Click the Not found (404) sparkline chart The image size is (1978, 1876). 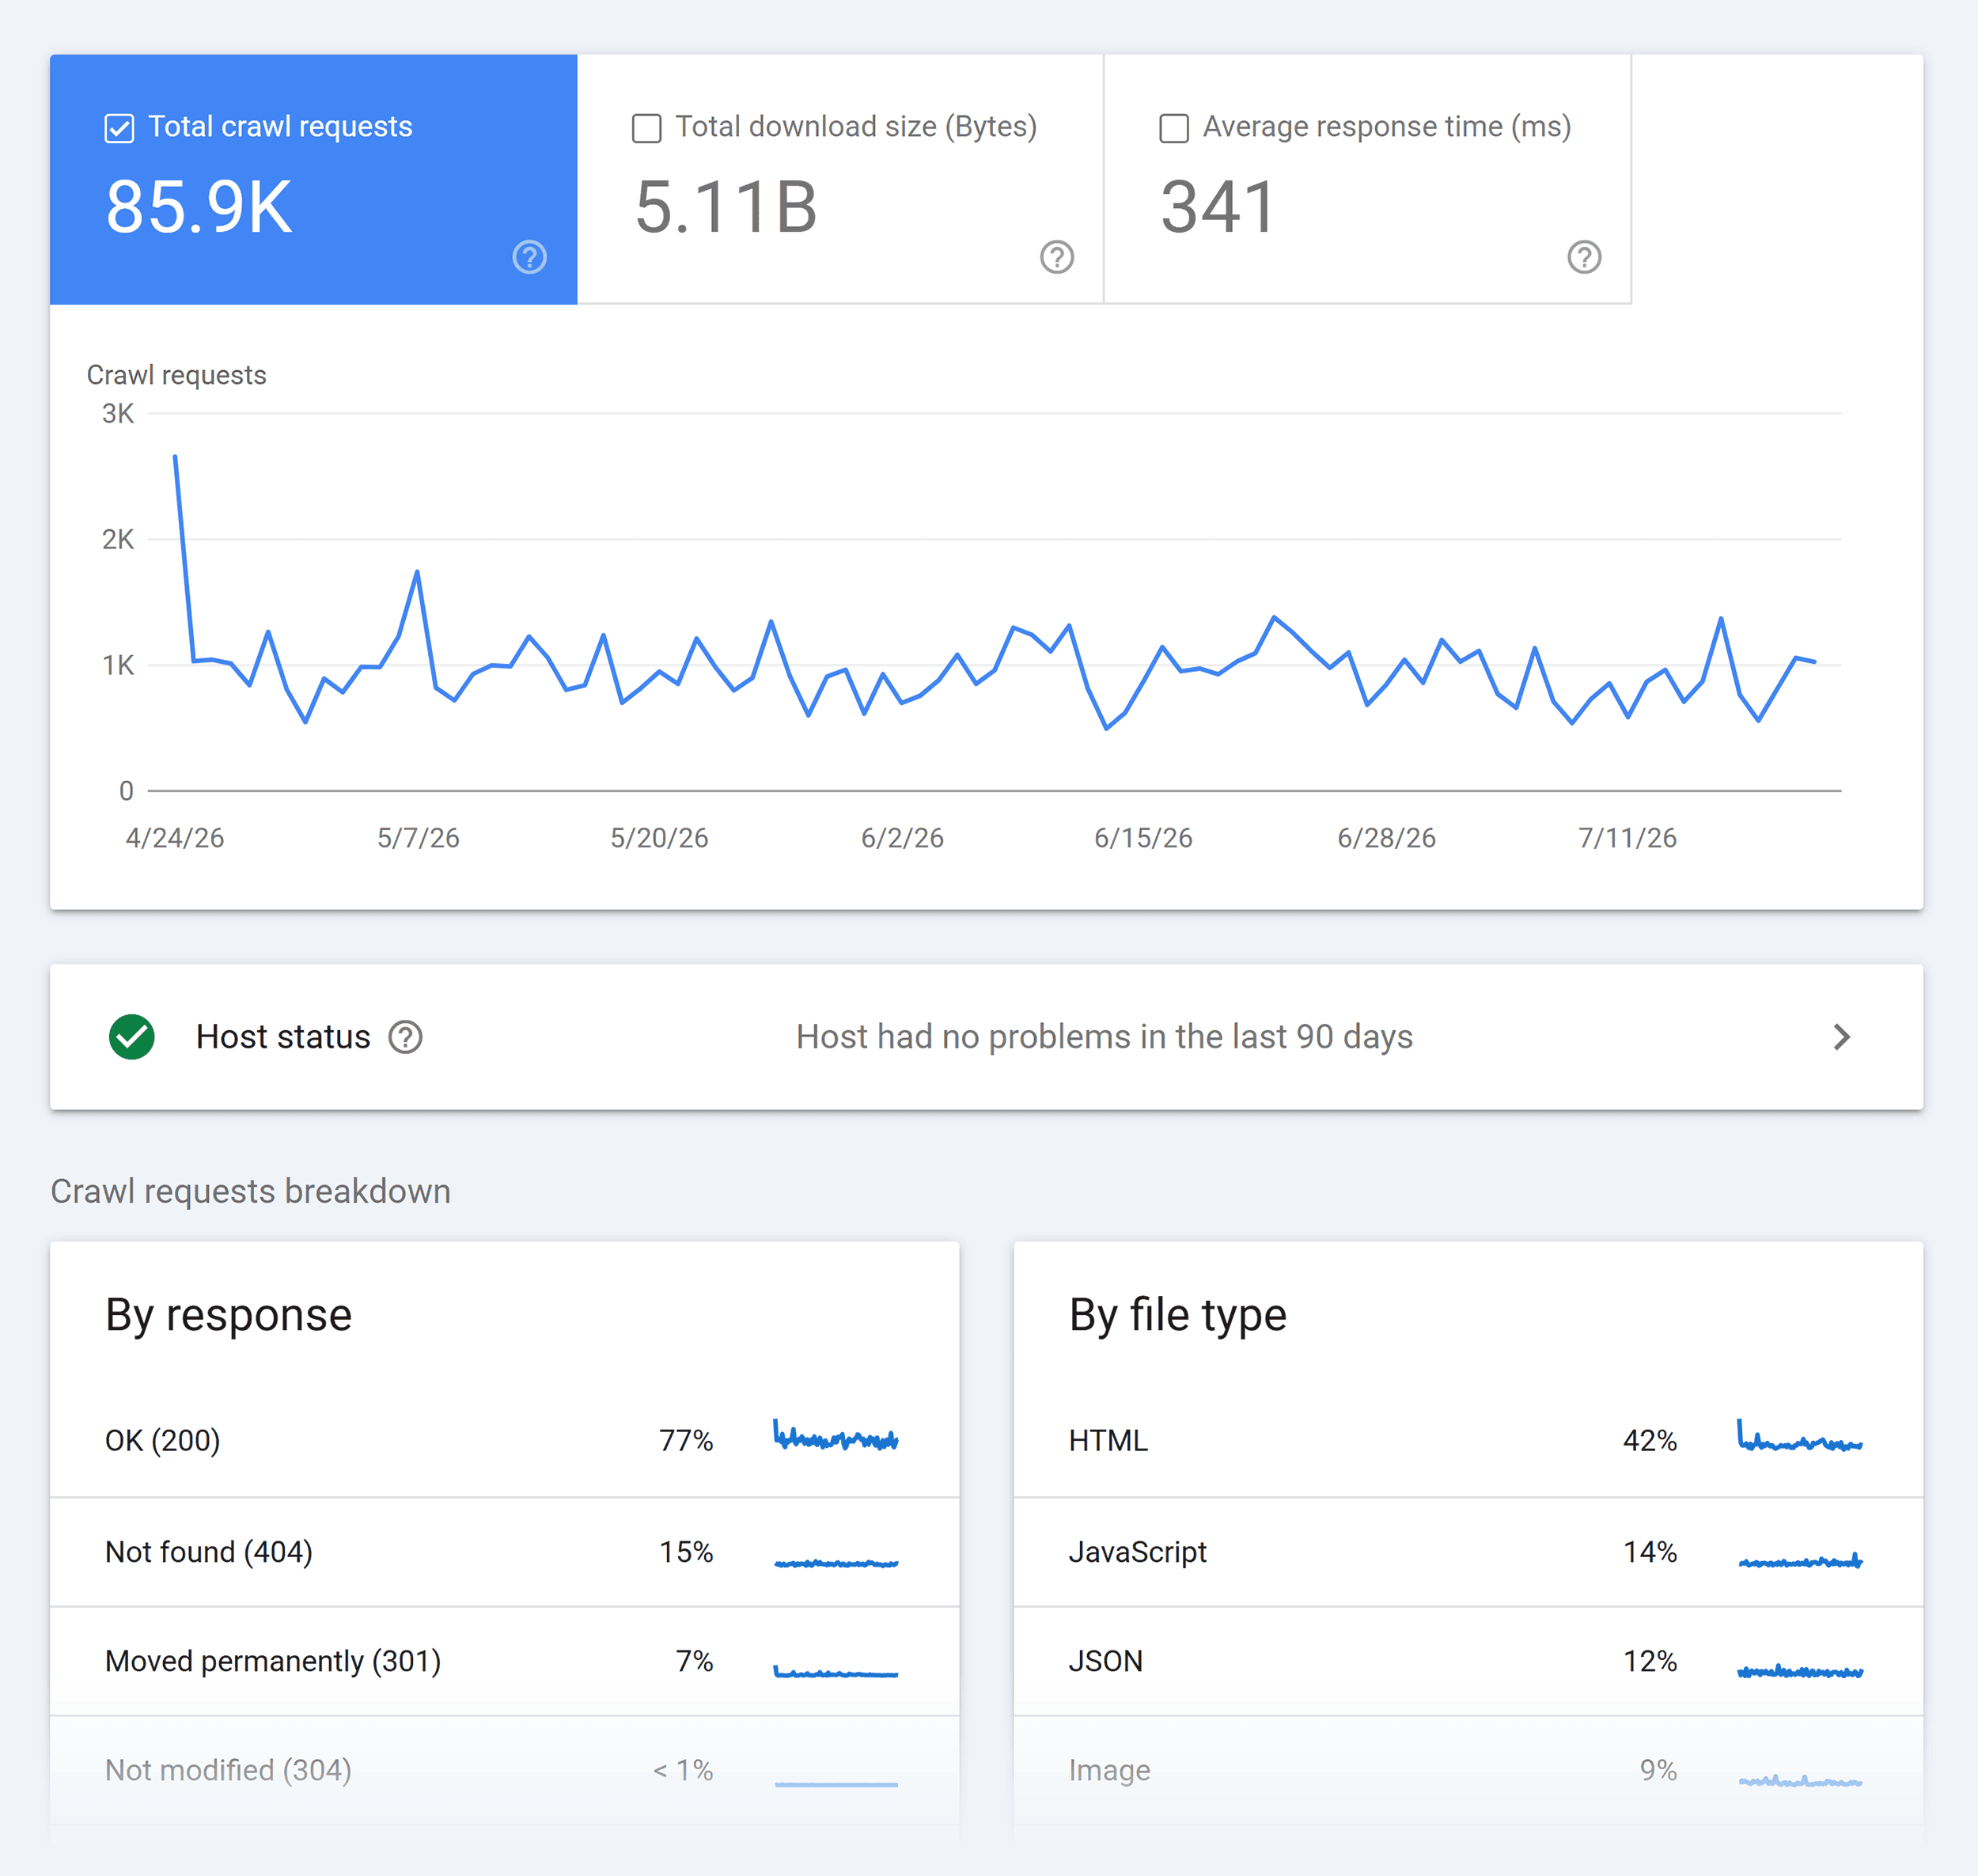(x=836, y=1562)
